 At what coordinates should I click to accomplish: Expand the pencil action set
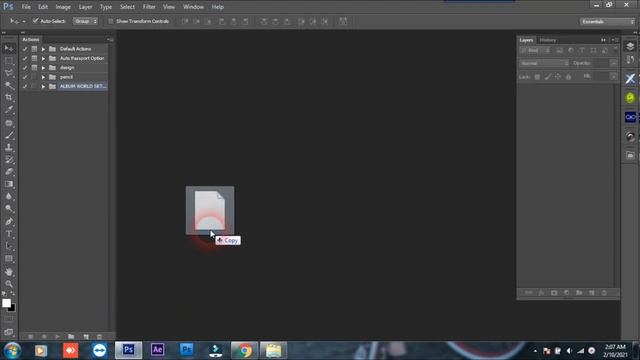click(43, 77)
